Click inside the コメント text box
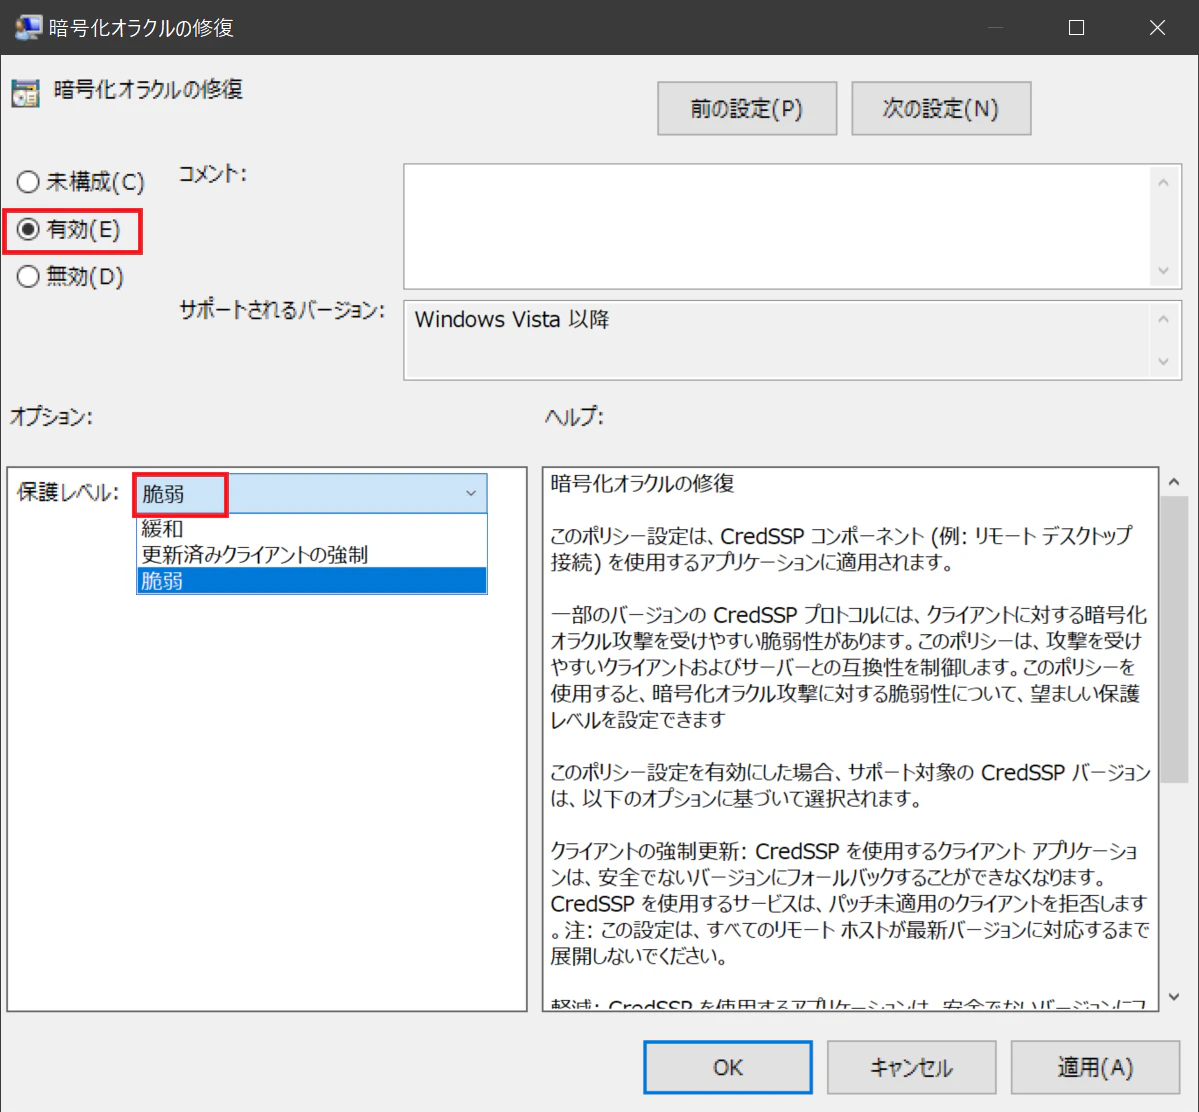 tap(776, 226)
